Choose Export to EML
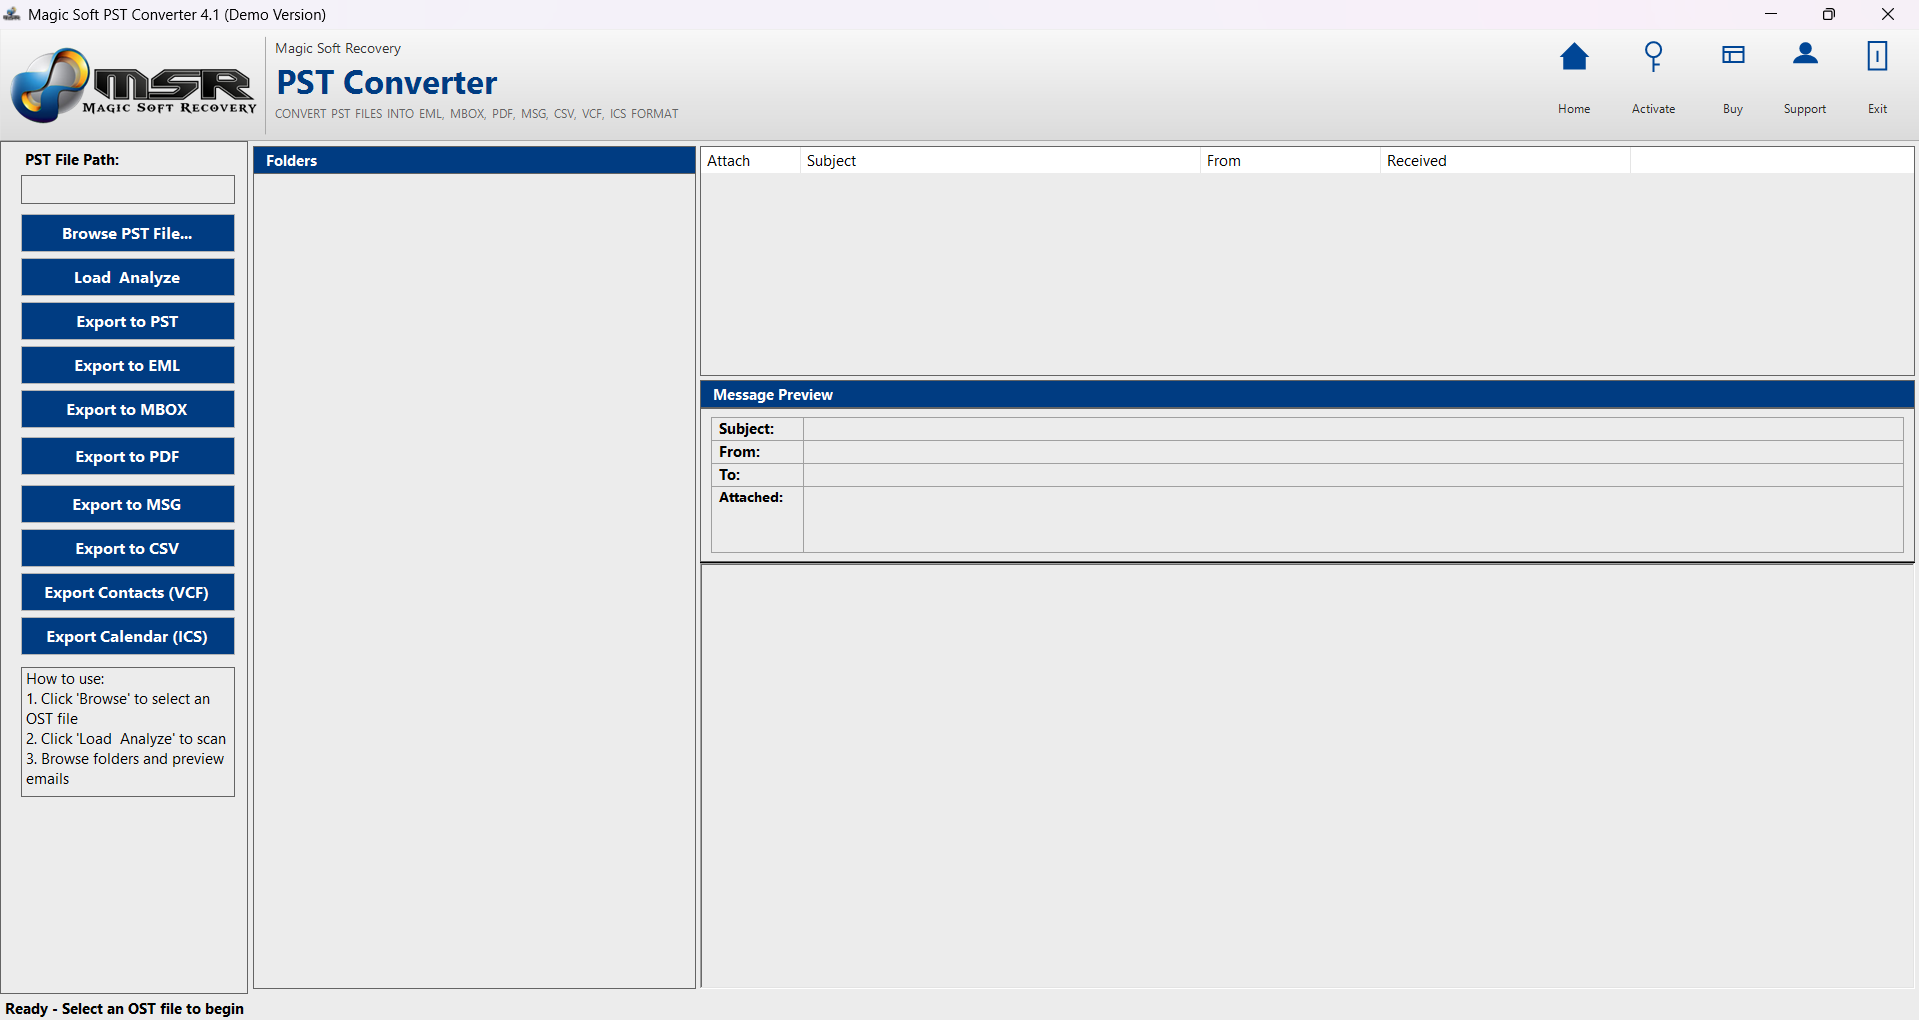 [x=128, y=365]
